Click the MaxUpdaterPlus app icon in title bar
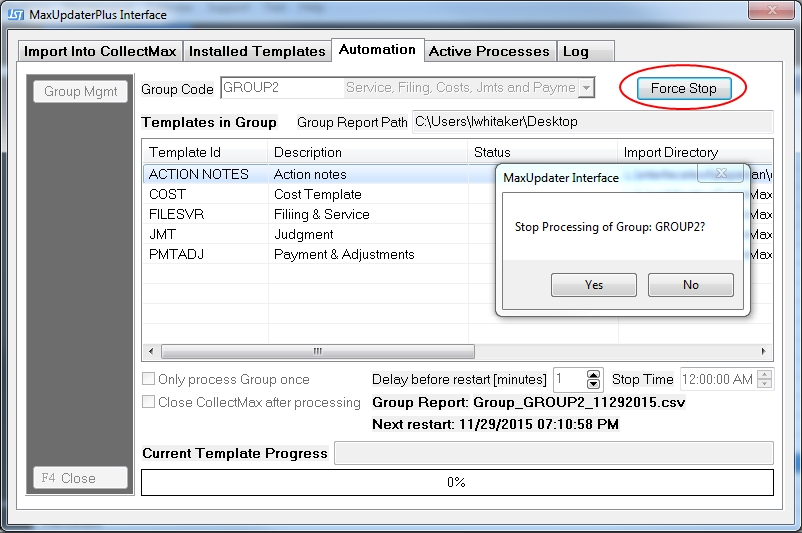Image resolution: width=802 pixels, height=533 pixels. click(15, 15)
